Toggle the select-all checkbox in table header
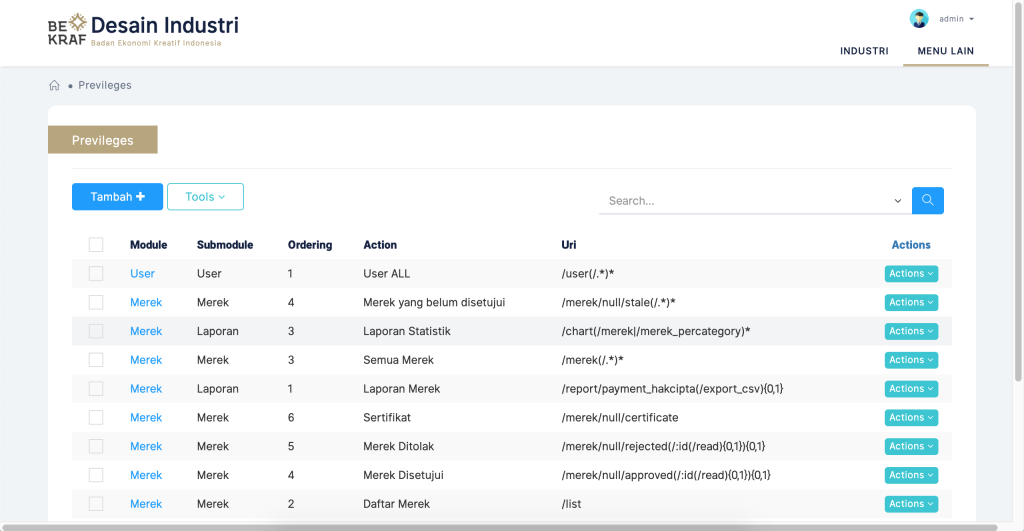 click(x=96, y=244)
